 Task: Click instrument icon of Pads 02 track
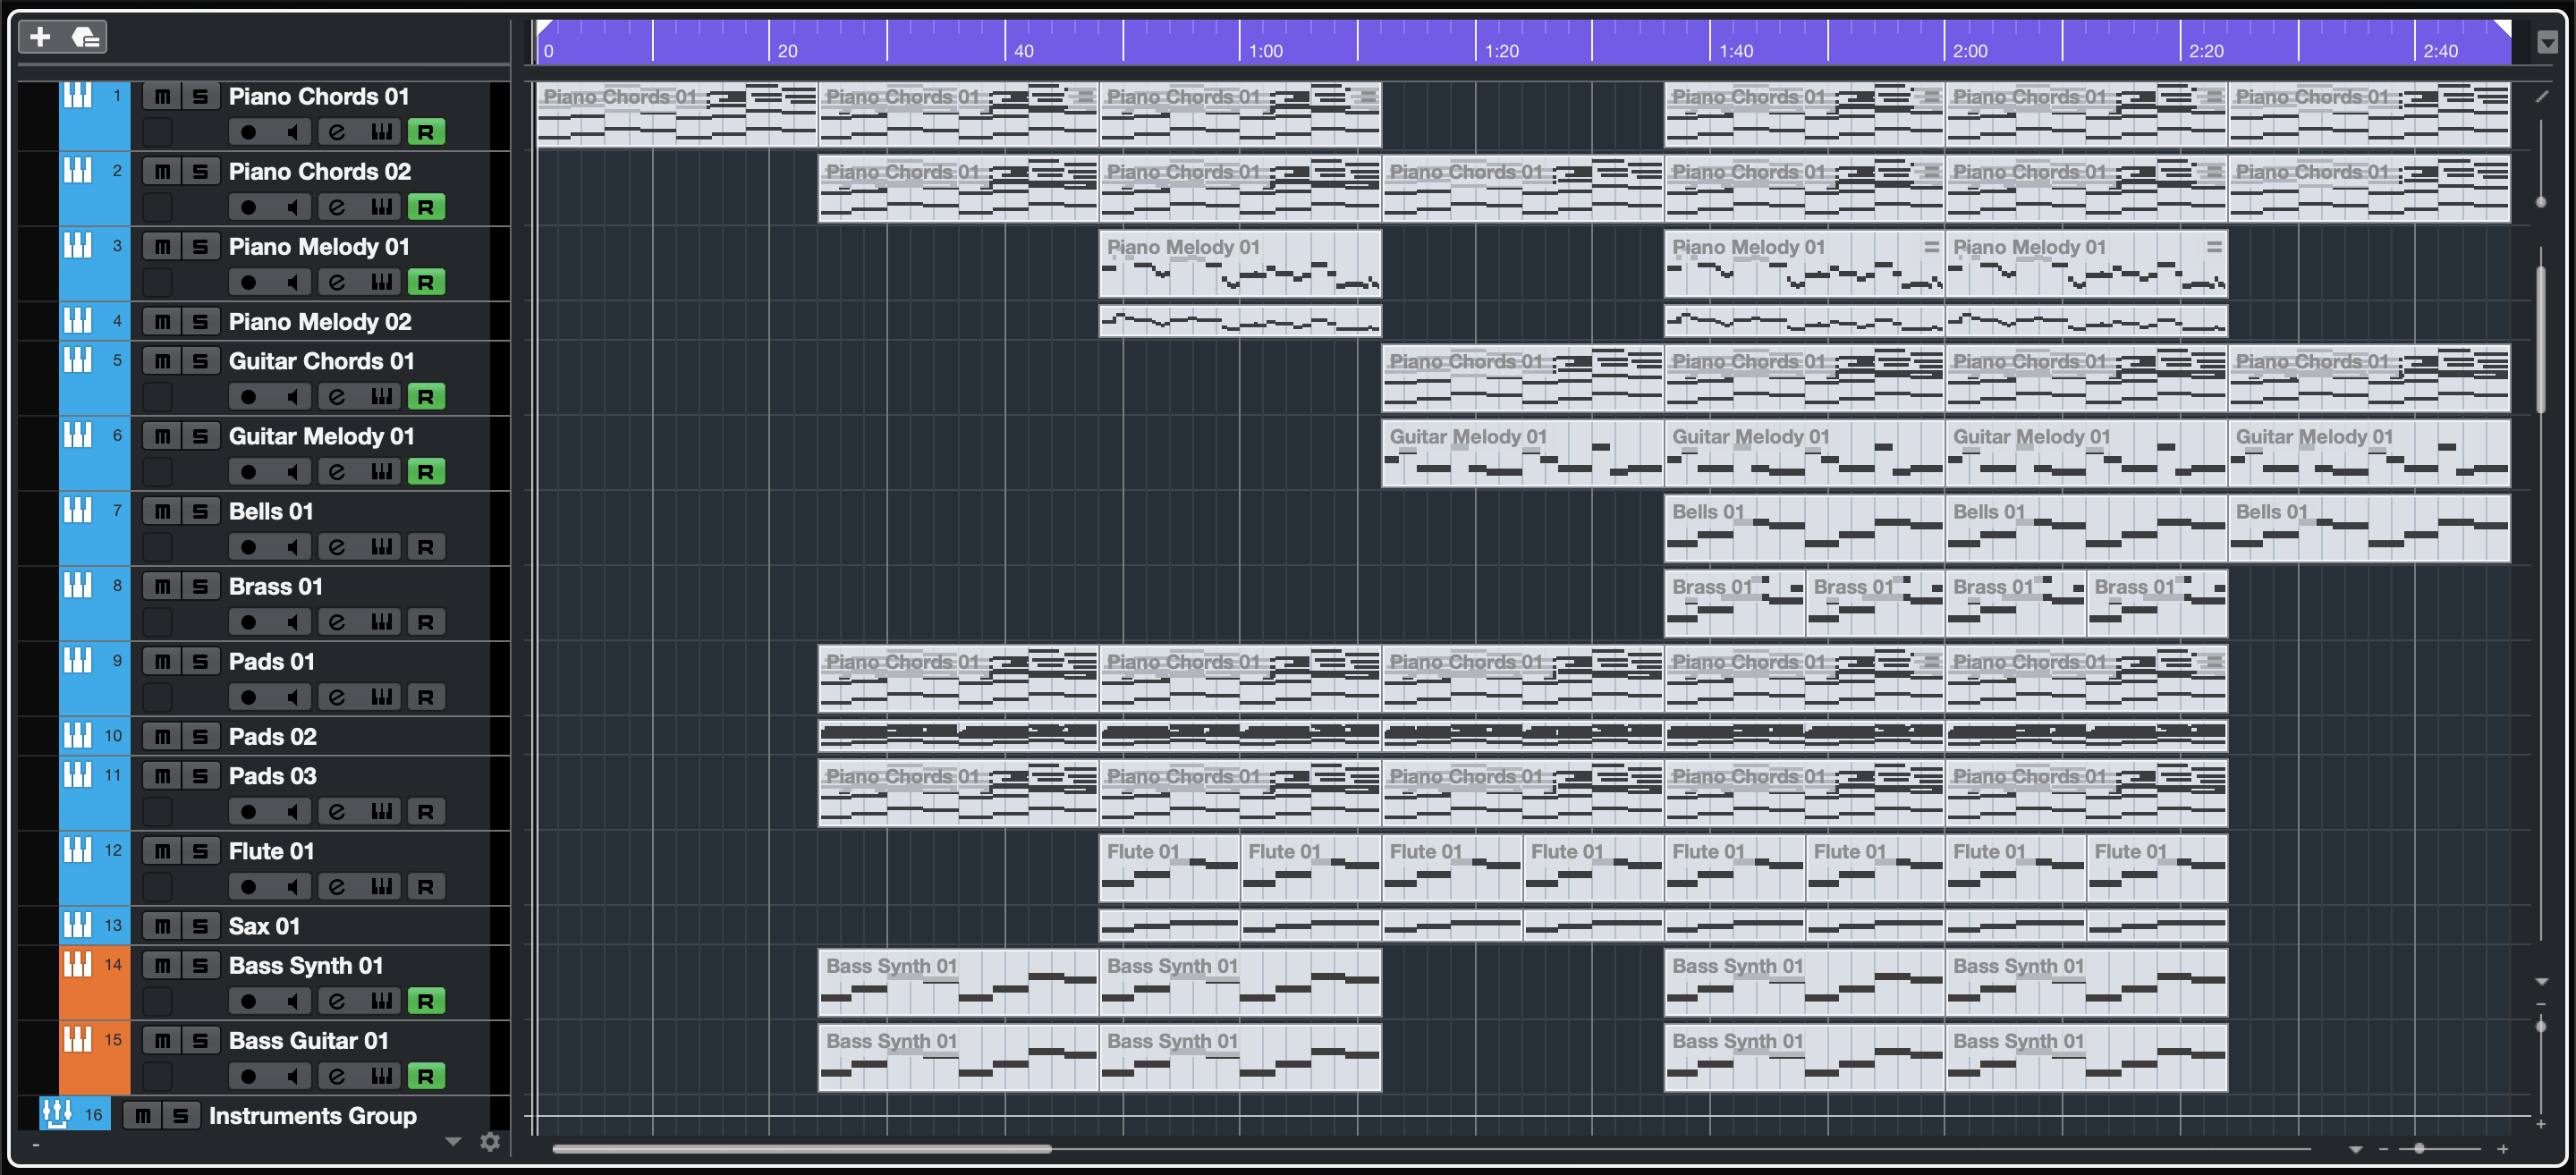pos(78,736)
